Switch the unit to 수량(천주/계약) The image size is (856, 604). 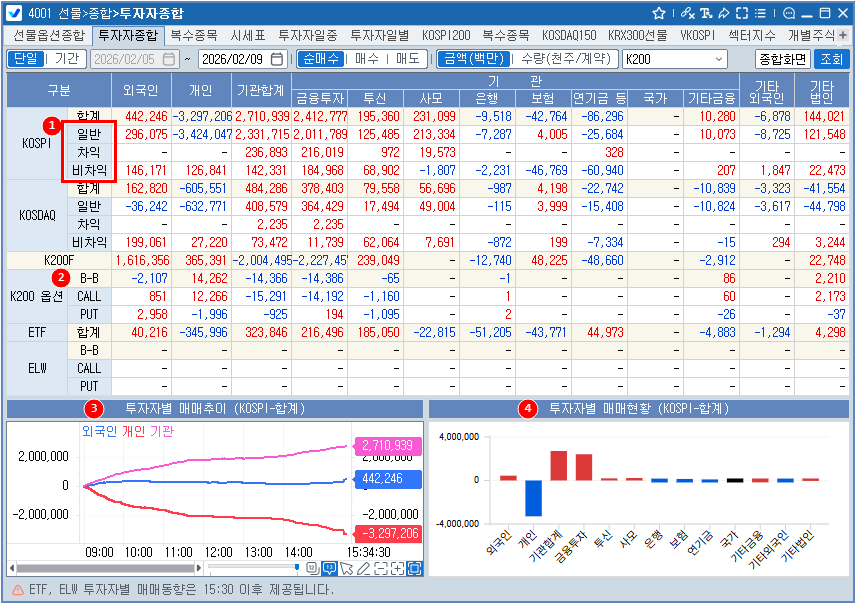tap(566, 59)
